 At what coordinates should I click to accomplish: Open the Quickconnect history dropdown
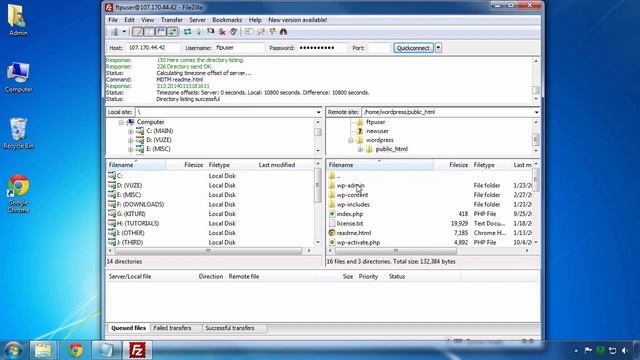point(438,48)
